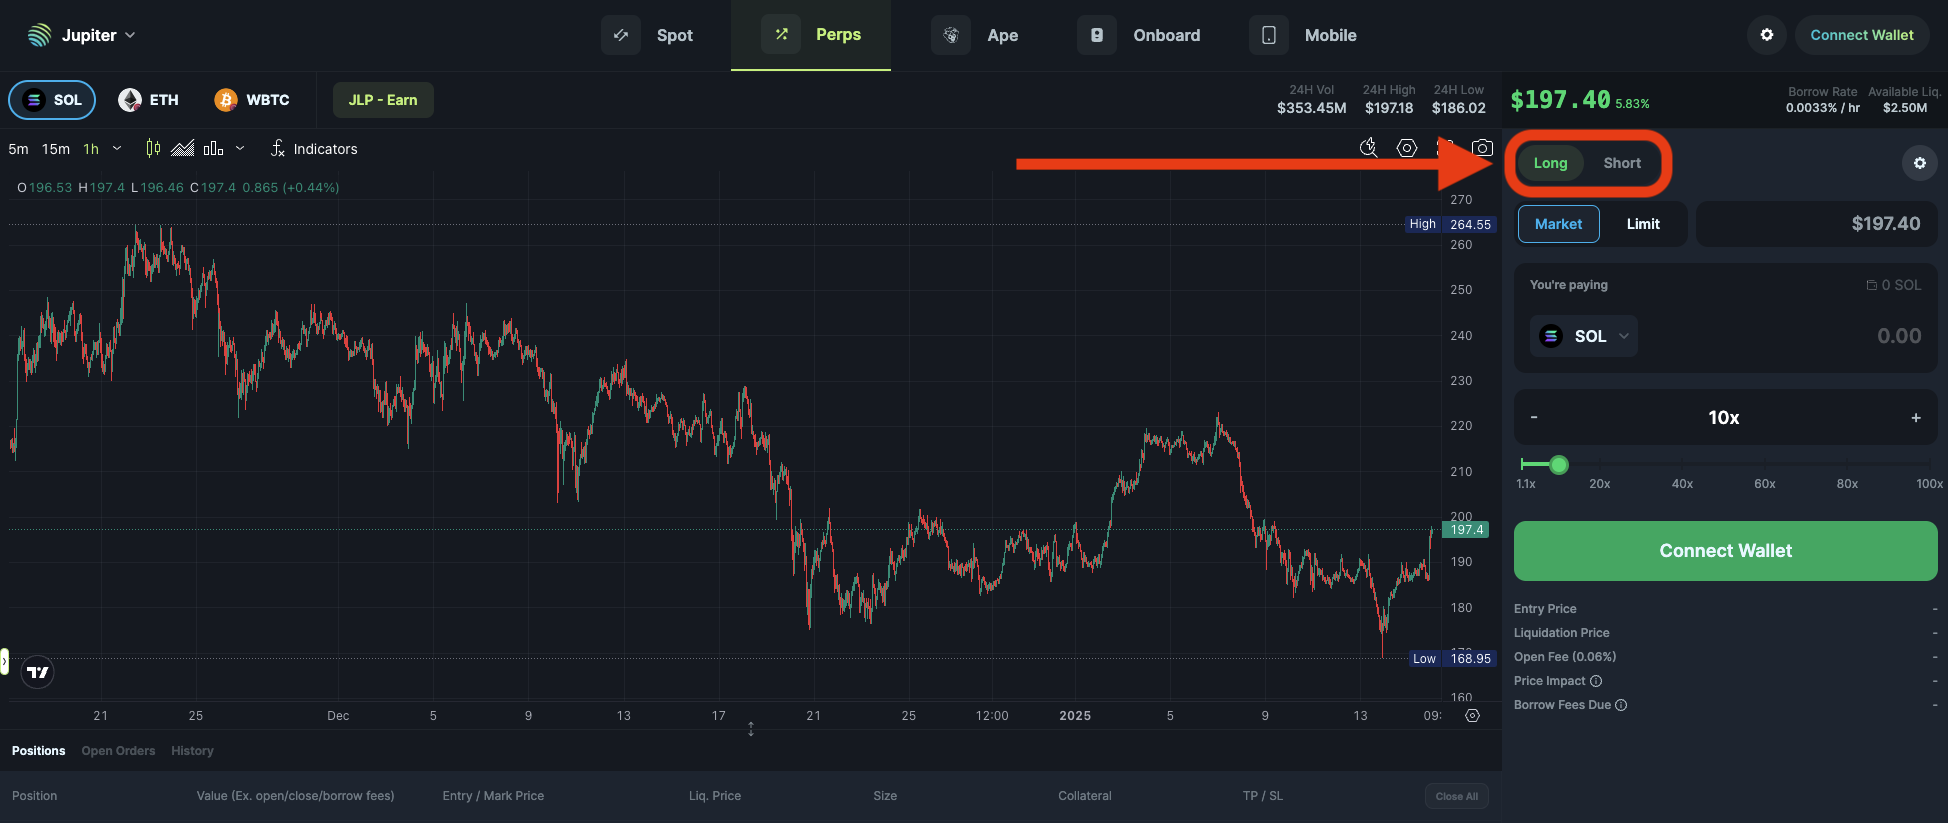Click the 197.4 current price axis label
Viewport: 1948px width, 823px height.
[x=1466, y=530]
